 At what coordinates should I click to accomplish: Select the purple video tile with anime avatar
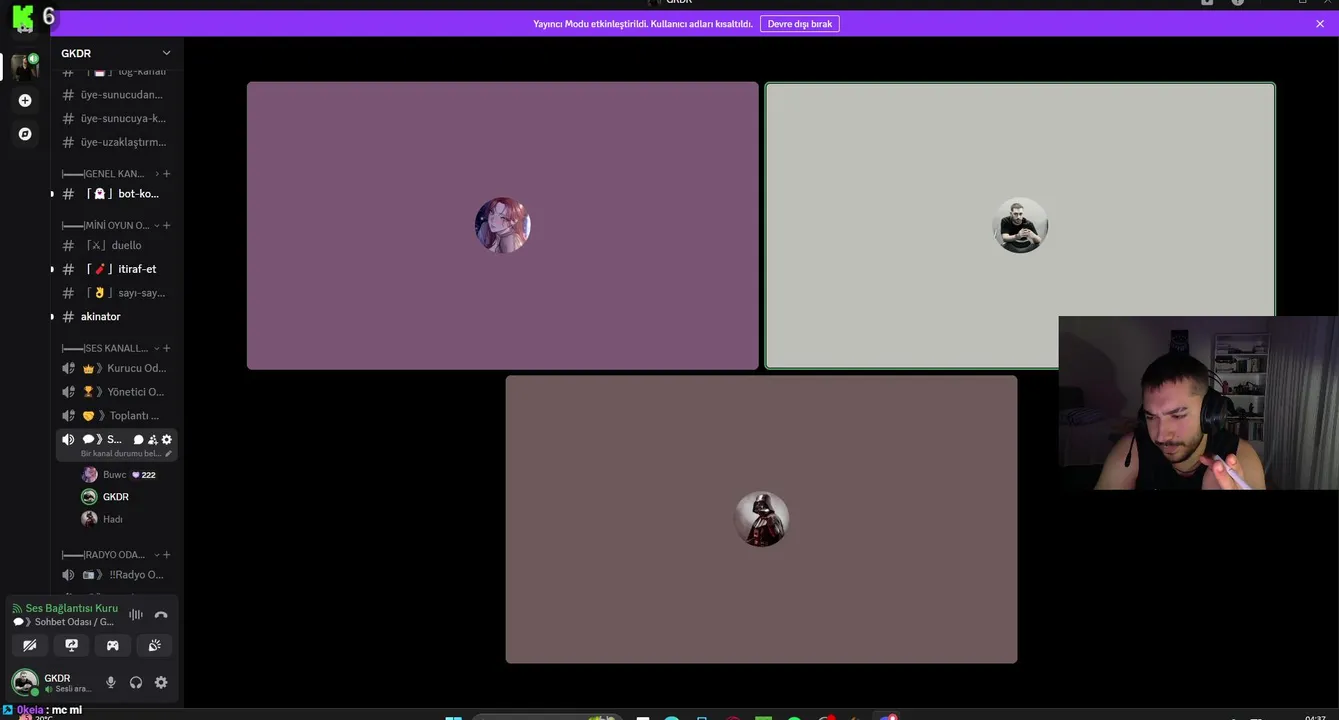click(503, 226)
